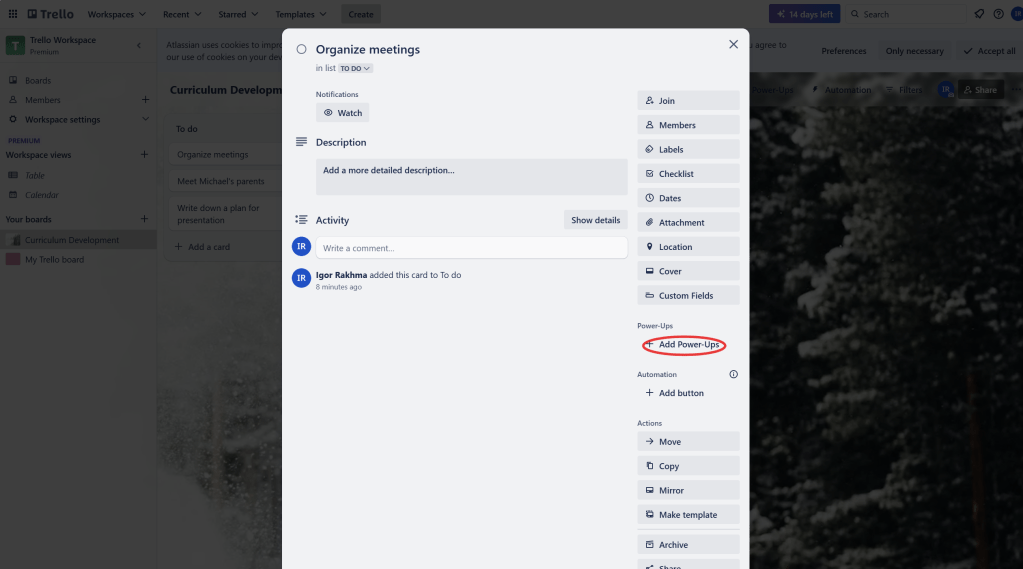The width and height of the screenshot is (1023, 569).
Task: Add workspace view with plus icon
Action: 145,155
